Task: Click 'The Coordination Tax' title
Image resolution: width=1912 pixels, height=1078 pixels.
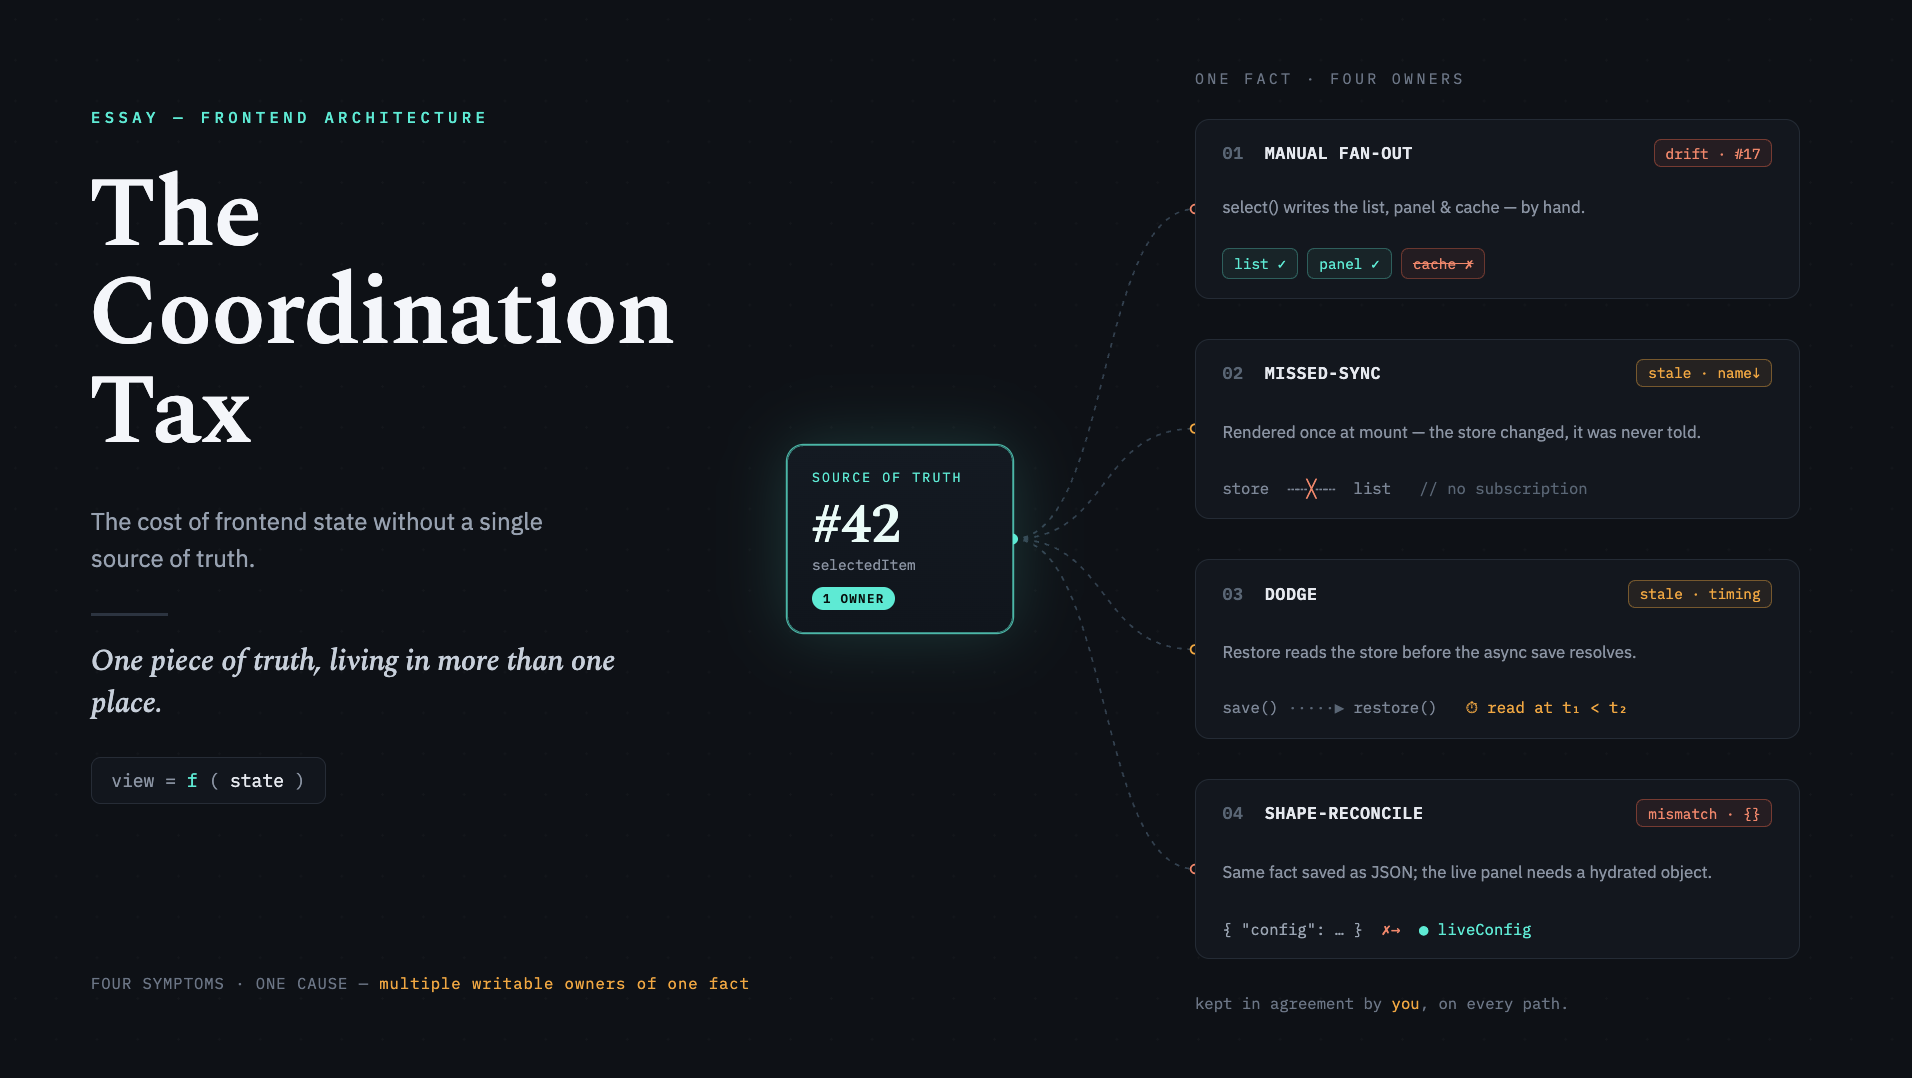Action: [x=383, y=311]
